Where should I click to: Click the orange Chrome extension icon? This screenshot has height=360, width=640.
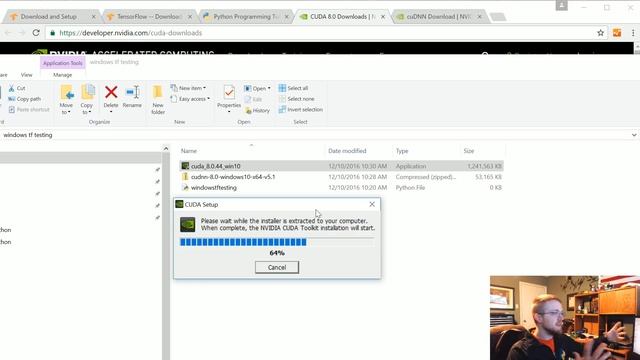[617, 33]
